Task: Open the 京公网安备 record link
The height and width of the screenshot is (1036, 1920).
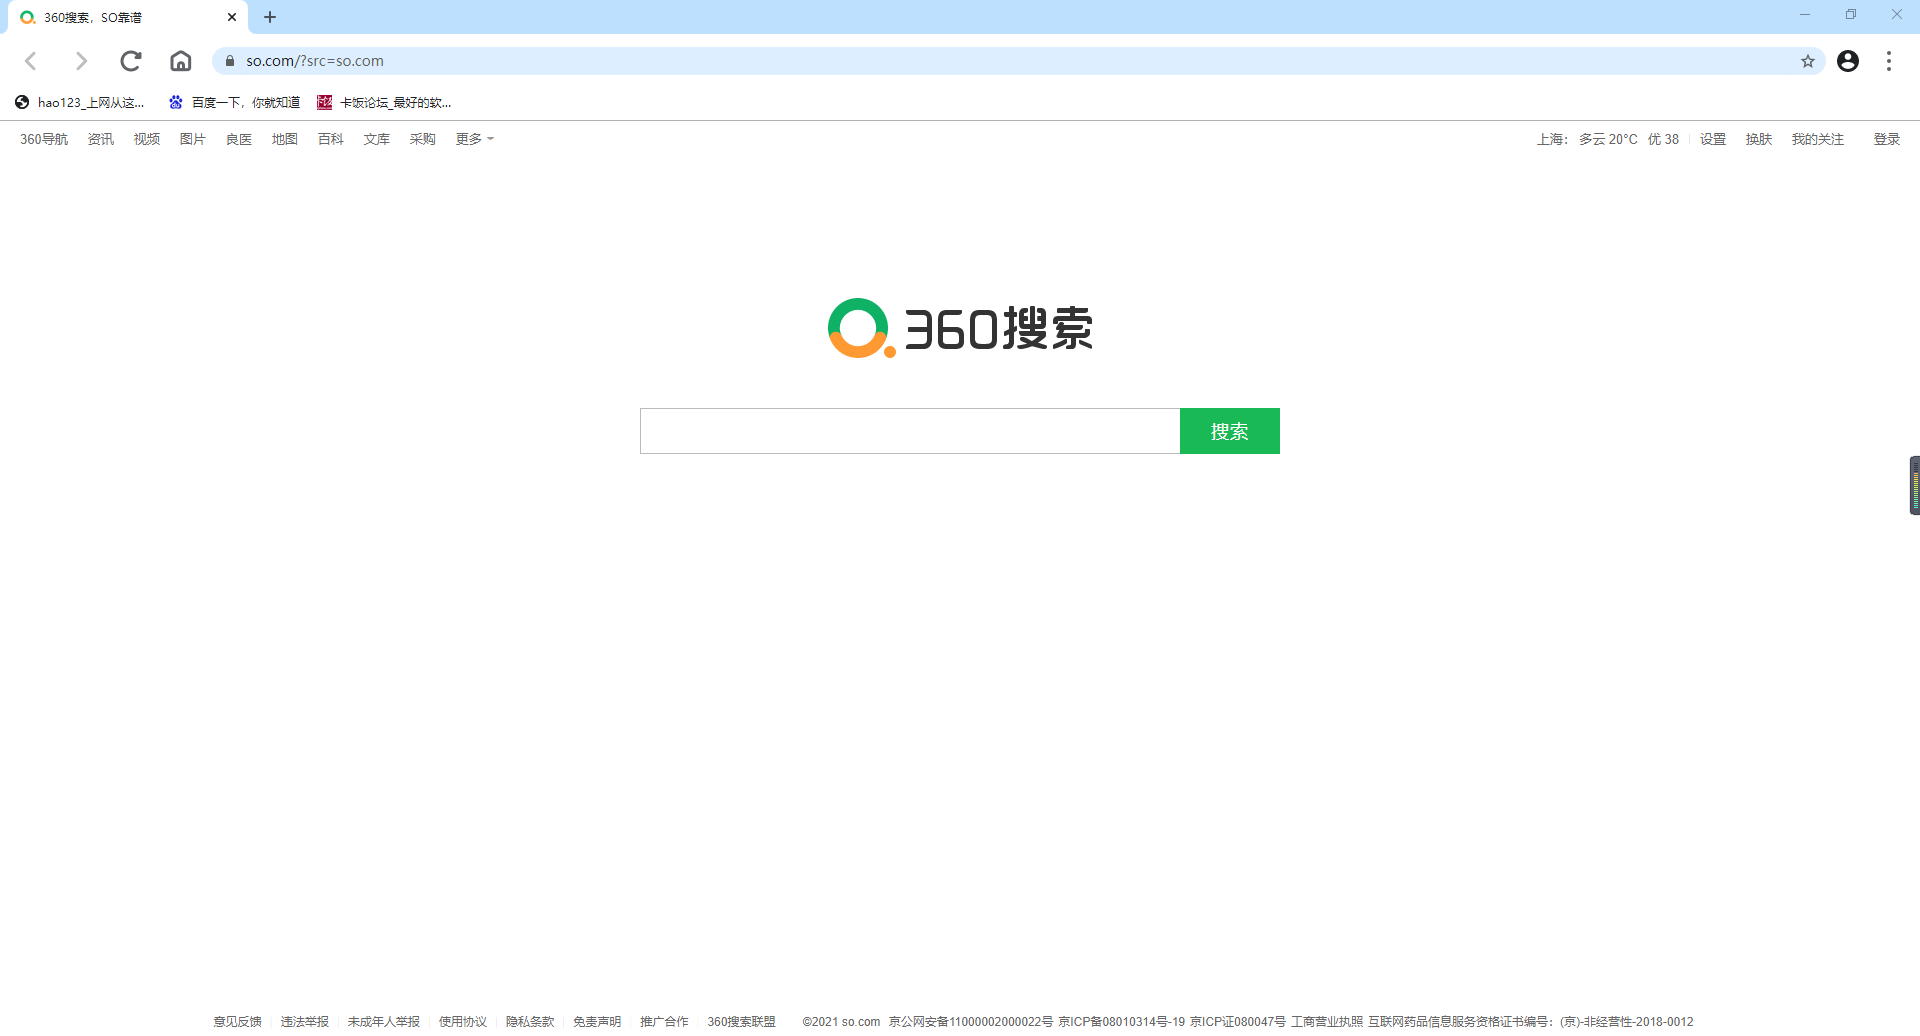Action: [x=971, y=1021]
